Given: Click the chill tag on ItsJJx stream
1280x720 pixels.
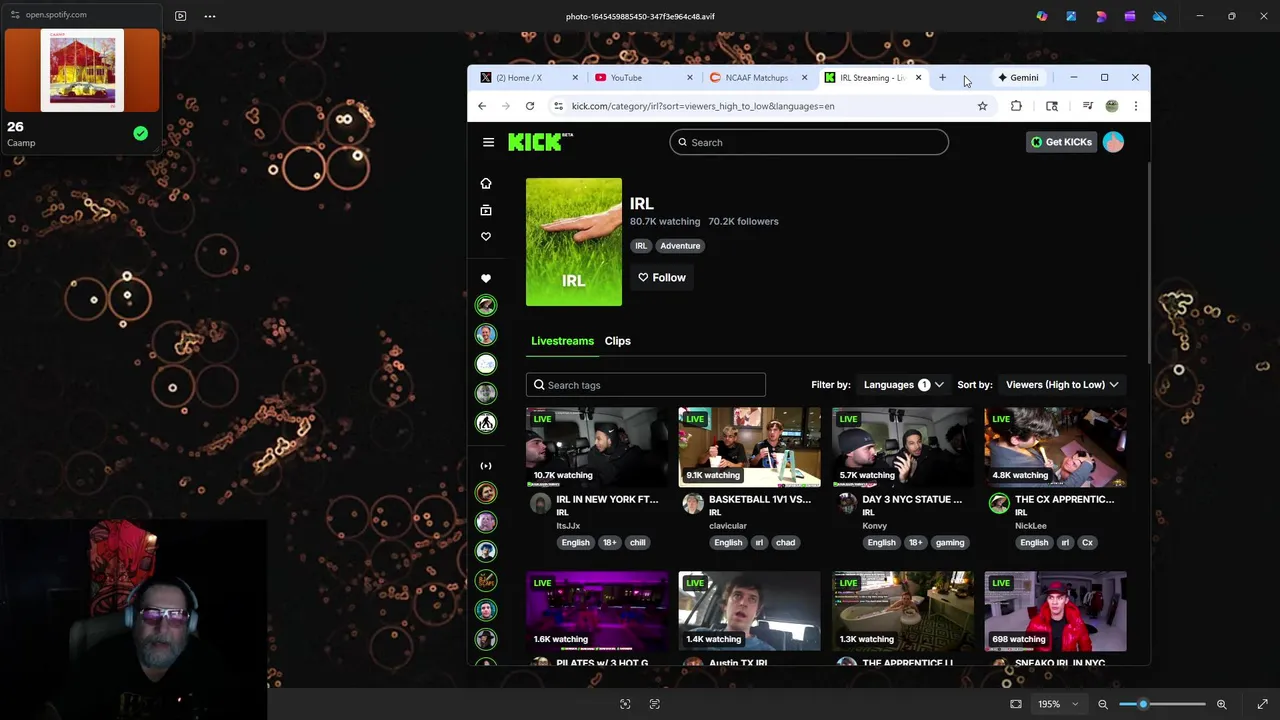Looking at the screenshot, I should point(638,543).
